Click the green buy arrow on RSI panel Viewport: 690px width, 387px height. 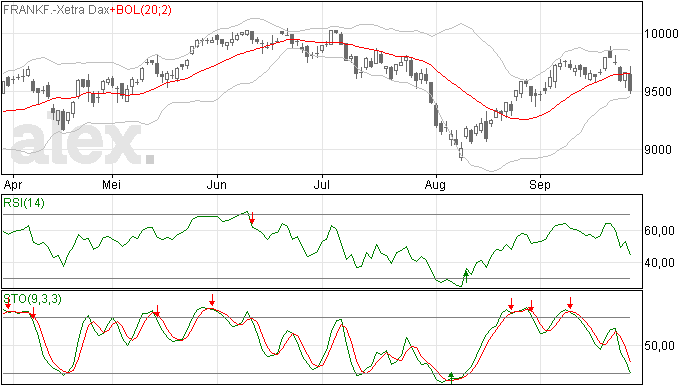click(466, 277)
